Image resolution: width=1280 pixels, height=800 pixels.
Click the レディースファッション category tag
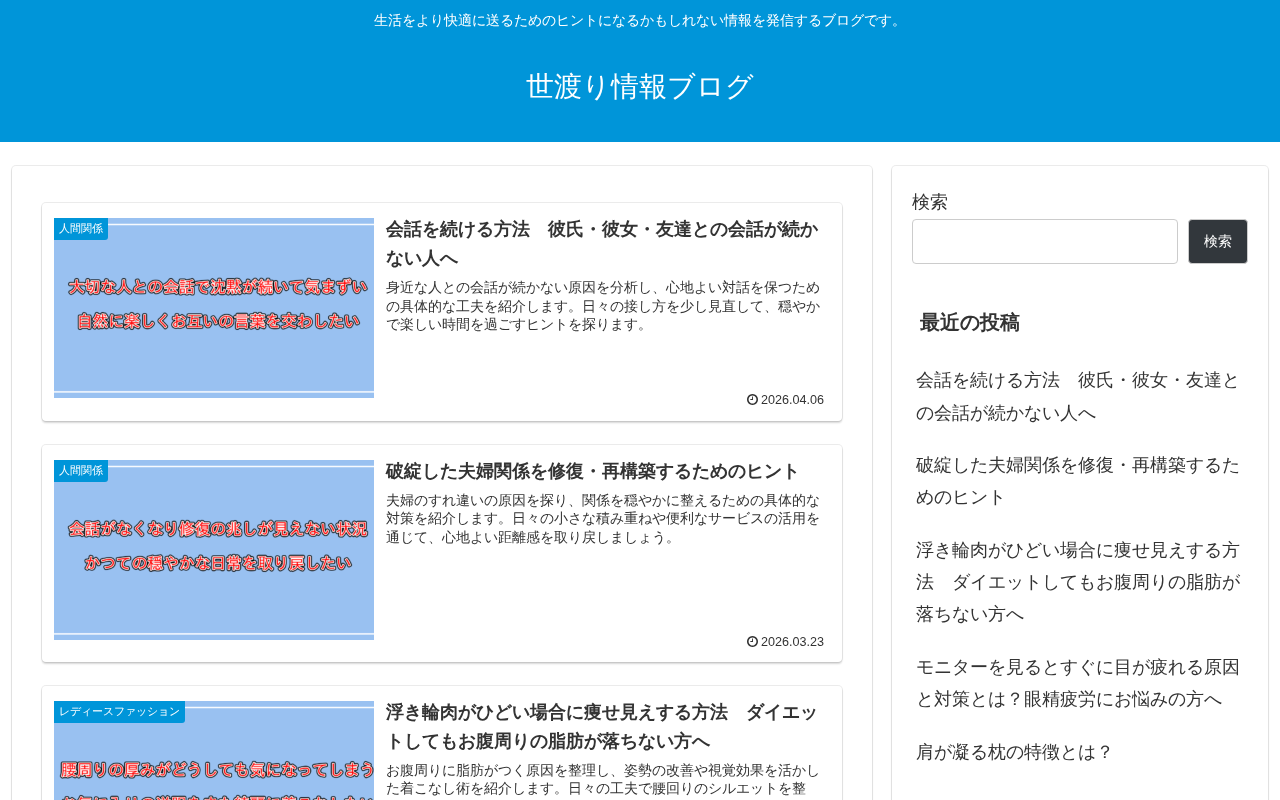click(119, 712)
